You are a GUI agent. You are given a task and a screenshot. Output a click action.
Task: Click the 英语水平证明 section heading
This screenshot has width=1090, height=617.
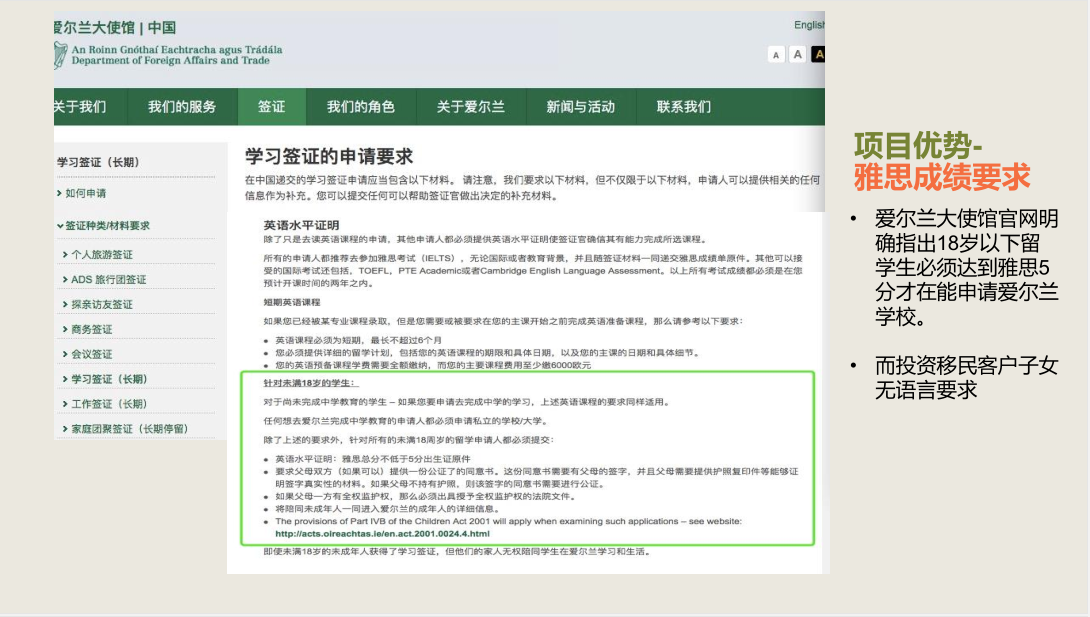coord(301,225)
